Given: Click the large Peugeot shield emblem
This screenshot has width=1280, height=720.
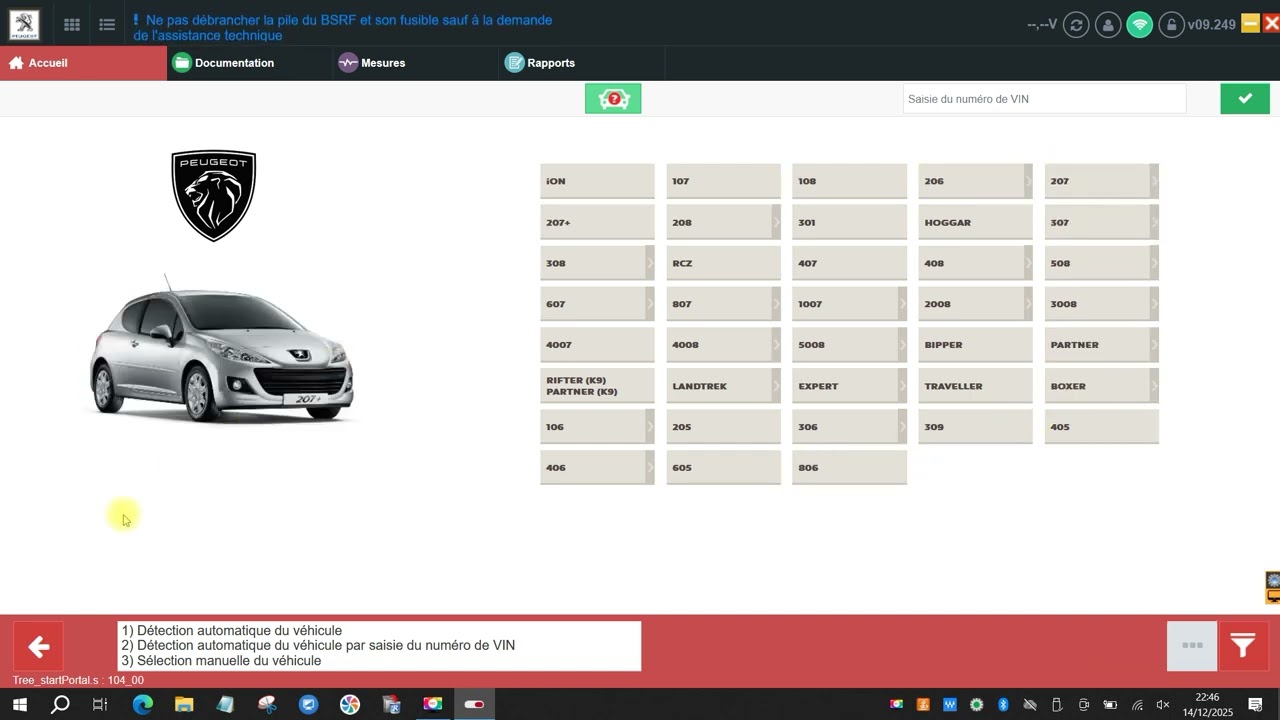Looking at the screenshot, I should click(214, 196).
